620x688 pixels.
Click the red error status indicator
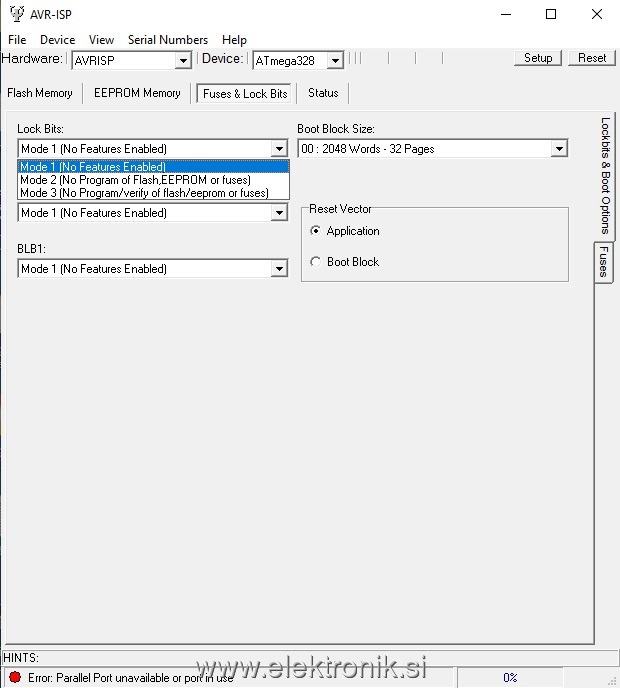click(15, 677)
